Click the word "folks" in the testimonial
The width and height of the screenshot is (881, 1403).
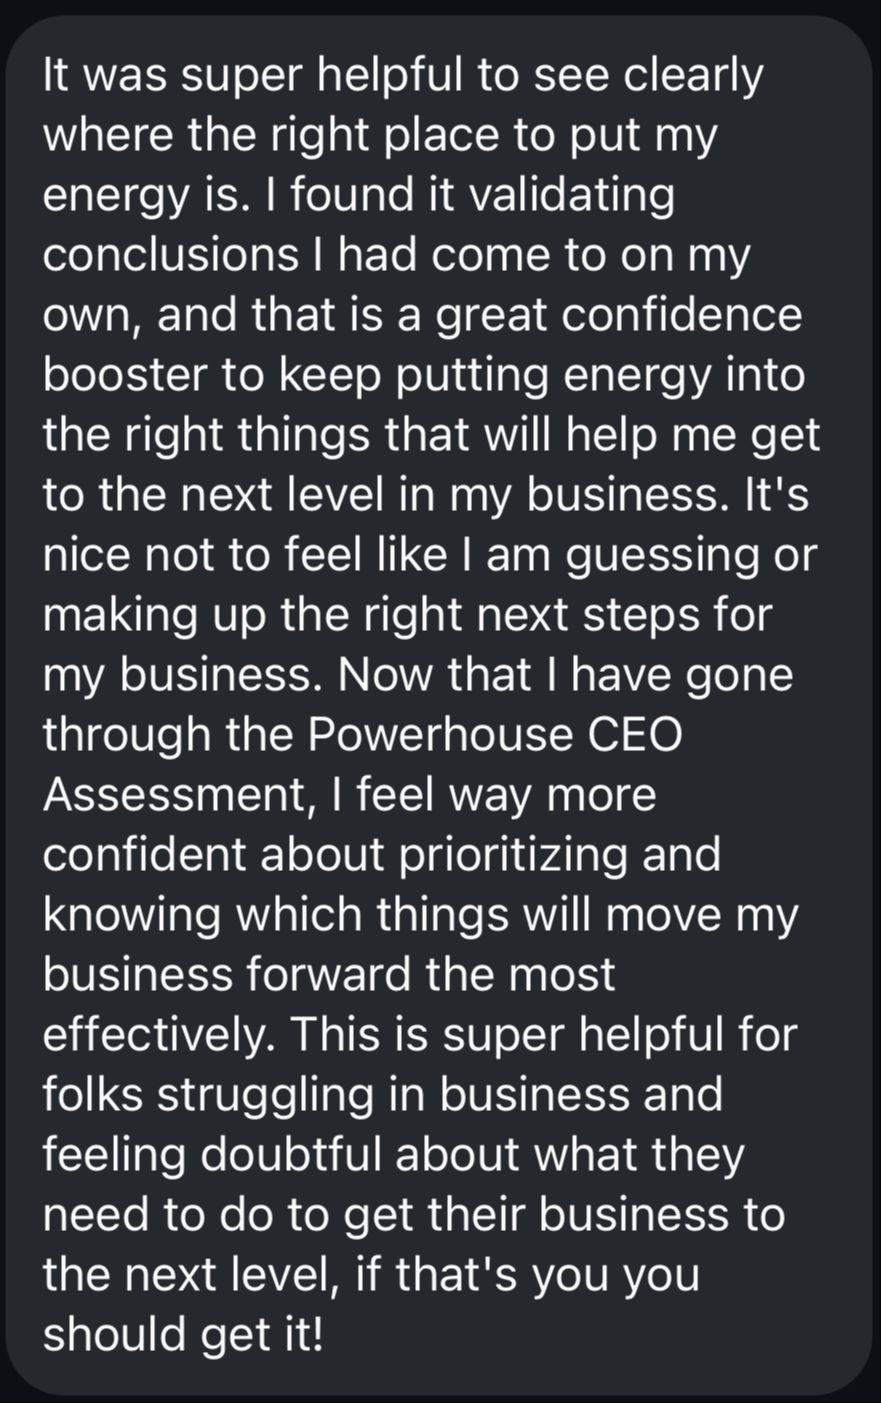pyautogui.click(x=91, y=1095)
